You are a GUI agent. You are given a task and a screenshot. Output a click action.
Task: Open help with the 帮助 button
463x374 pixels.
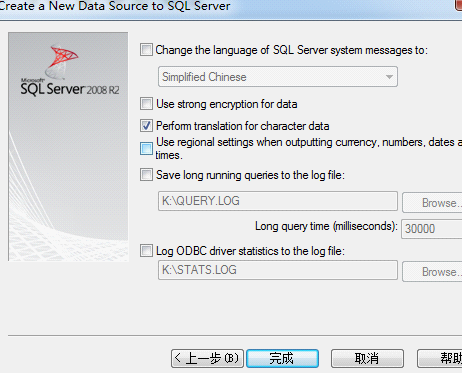point(440,358)
